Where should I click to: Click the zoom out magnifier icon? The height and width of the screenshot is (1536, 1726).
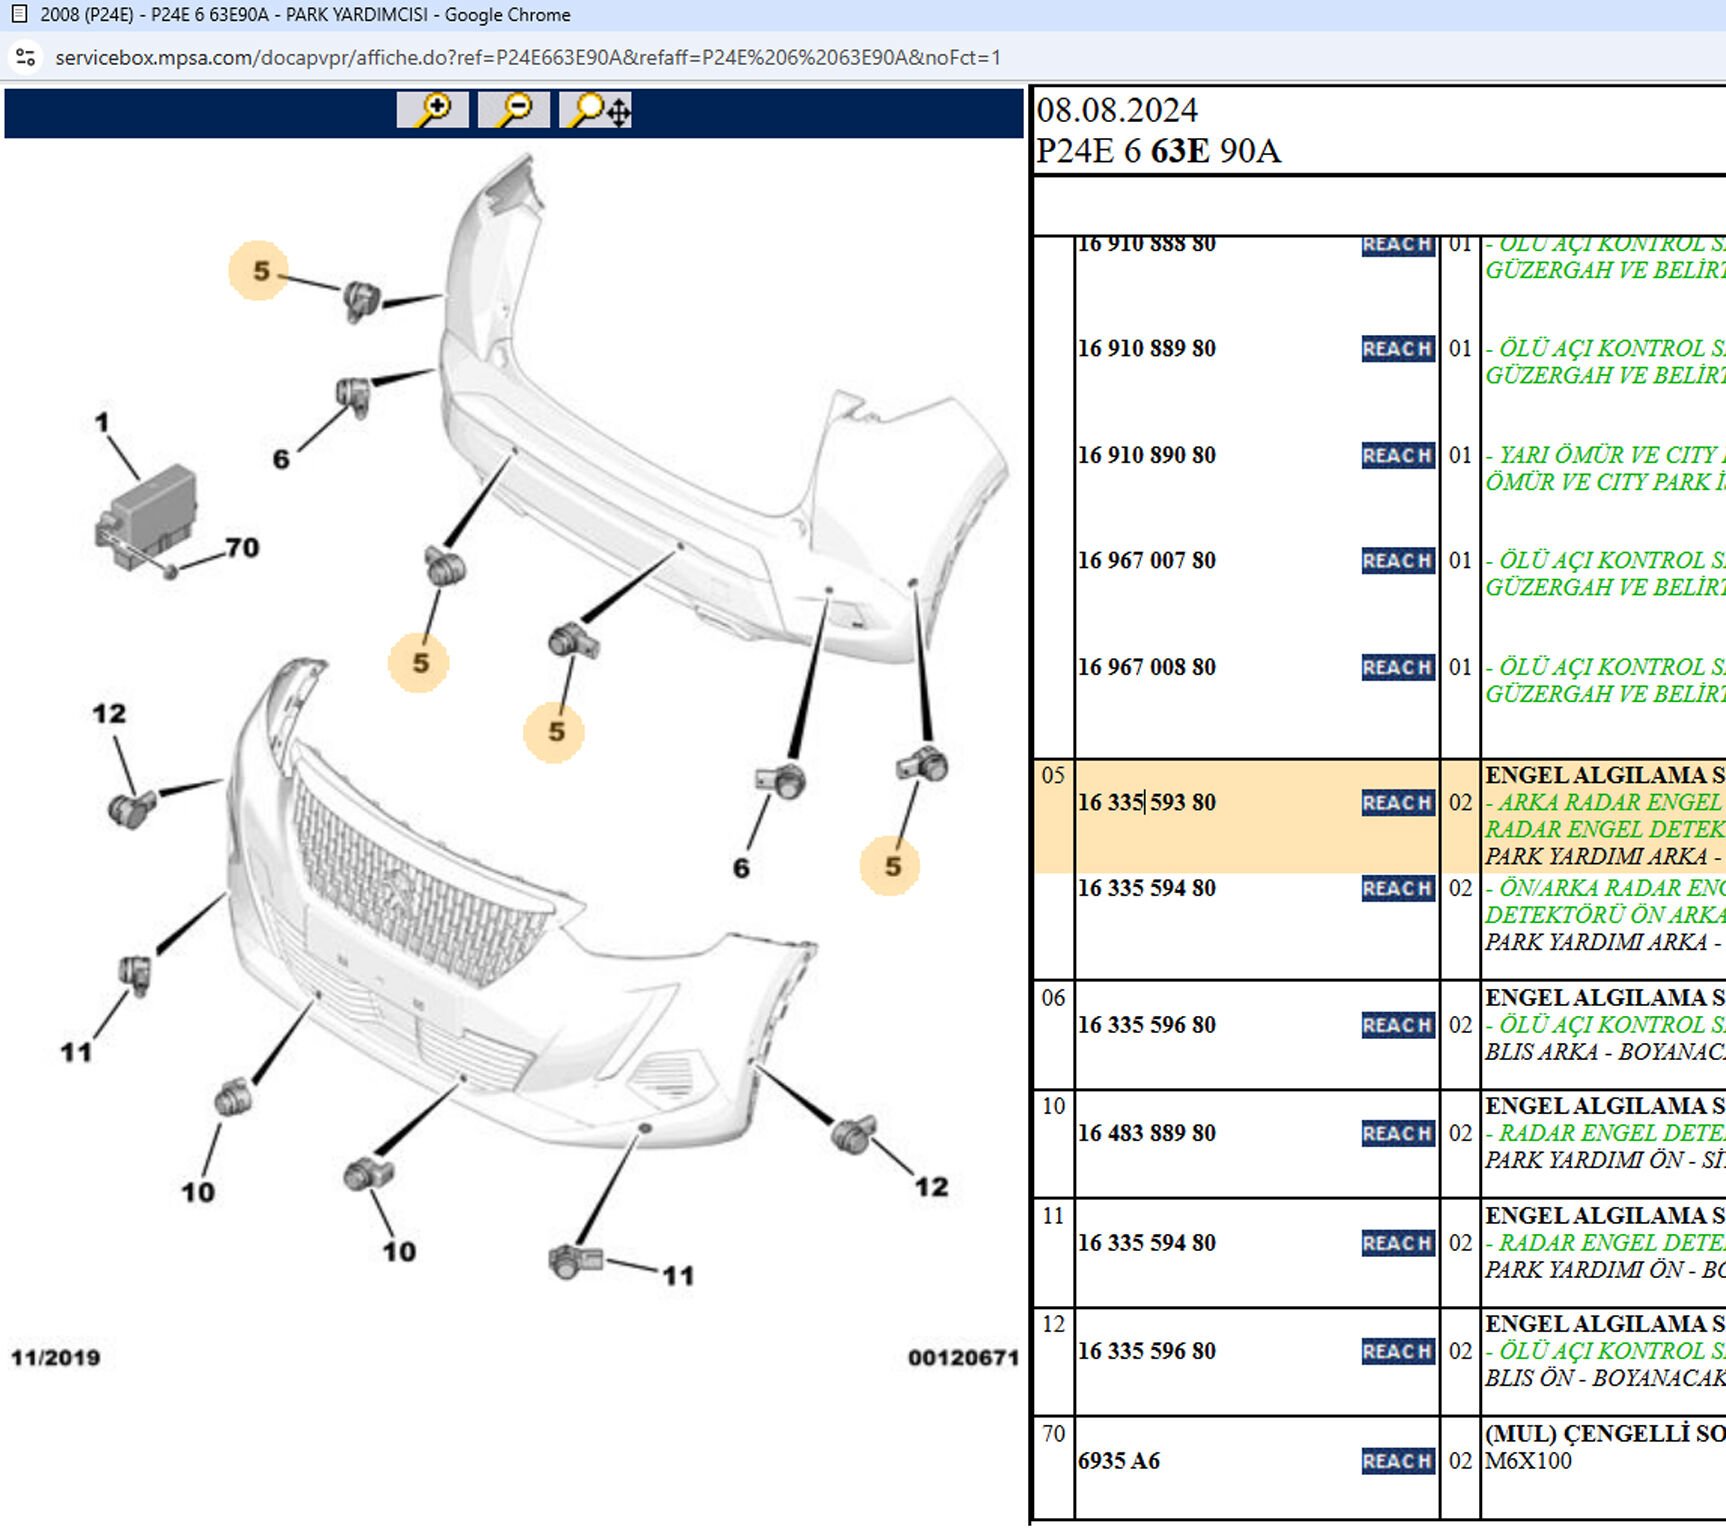point(513,109)
